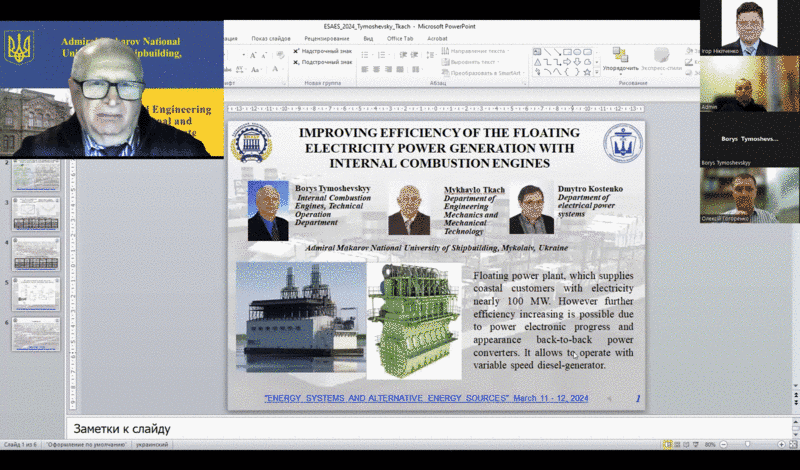Open the 'Экспресс-стили' quick styles gallery
Image resolution: width=800 pixels, height=470 pixels.
click(x=661, y=60)
